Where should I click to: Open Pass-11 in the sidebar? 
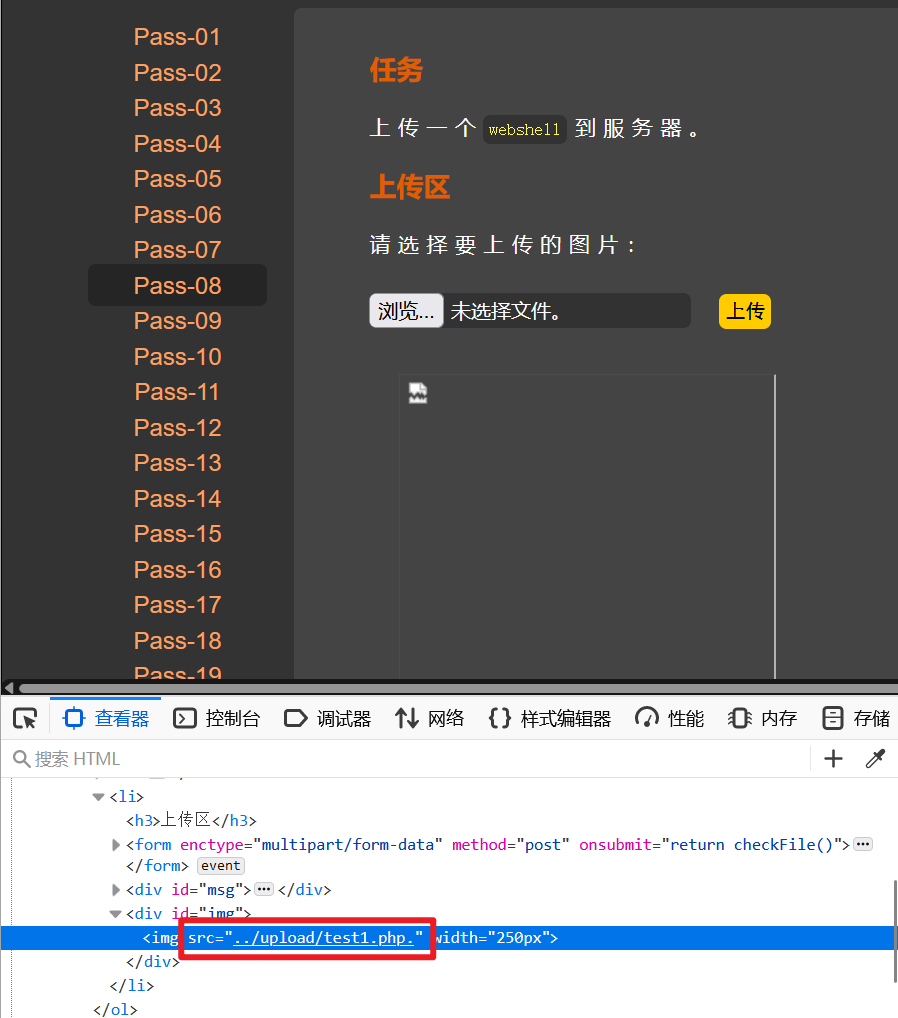177,391
